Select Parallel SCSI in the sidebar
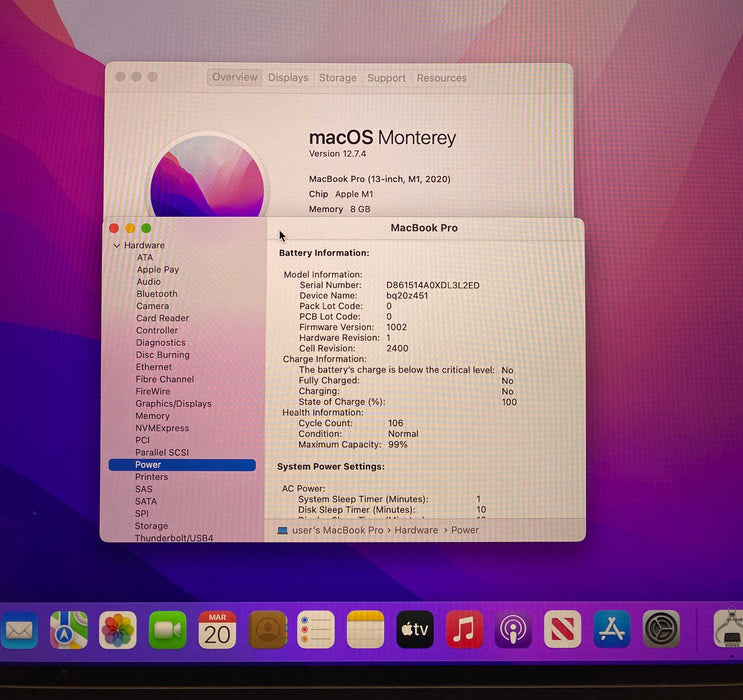 (162, 453)
